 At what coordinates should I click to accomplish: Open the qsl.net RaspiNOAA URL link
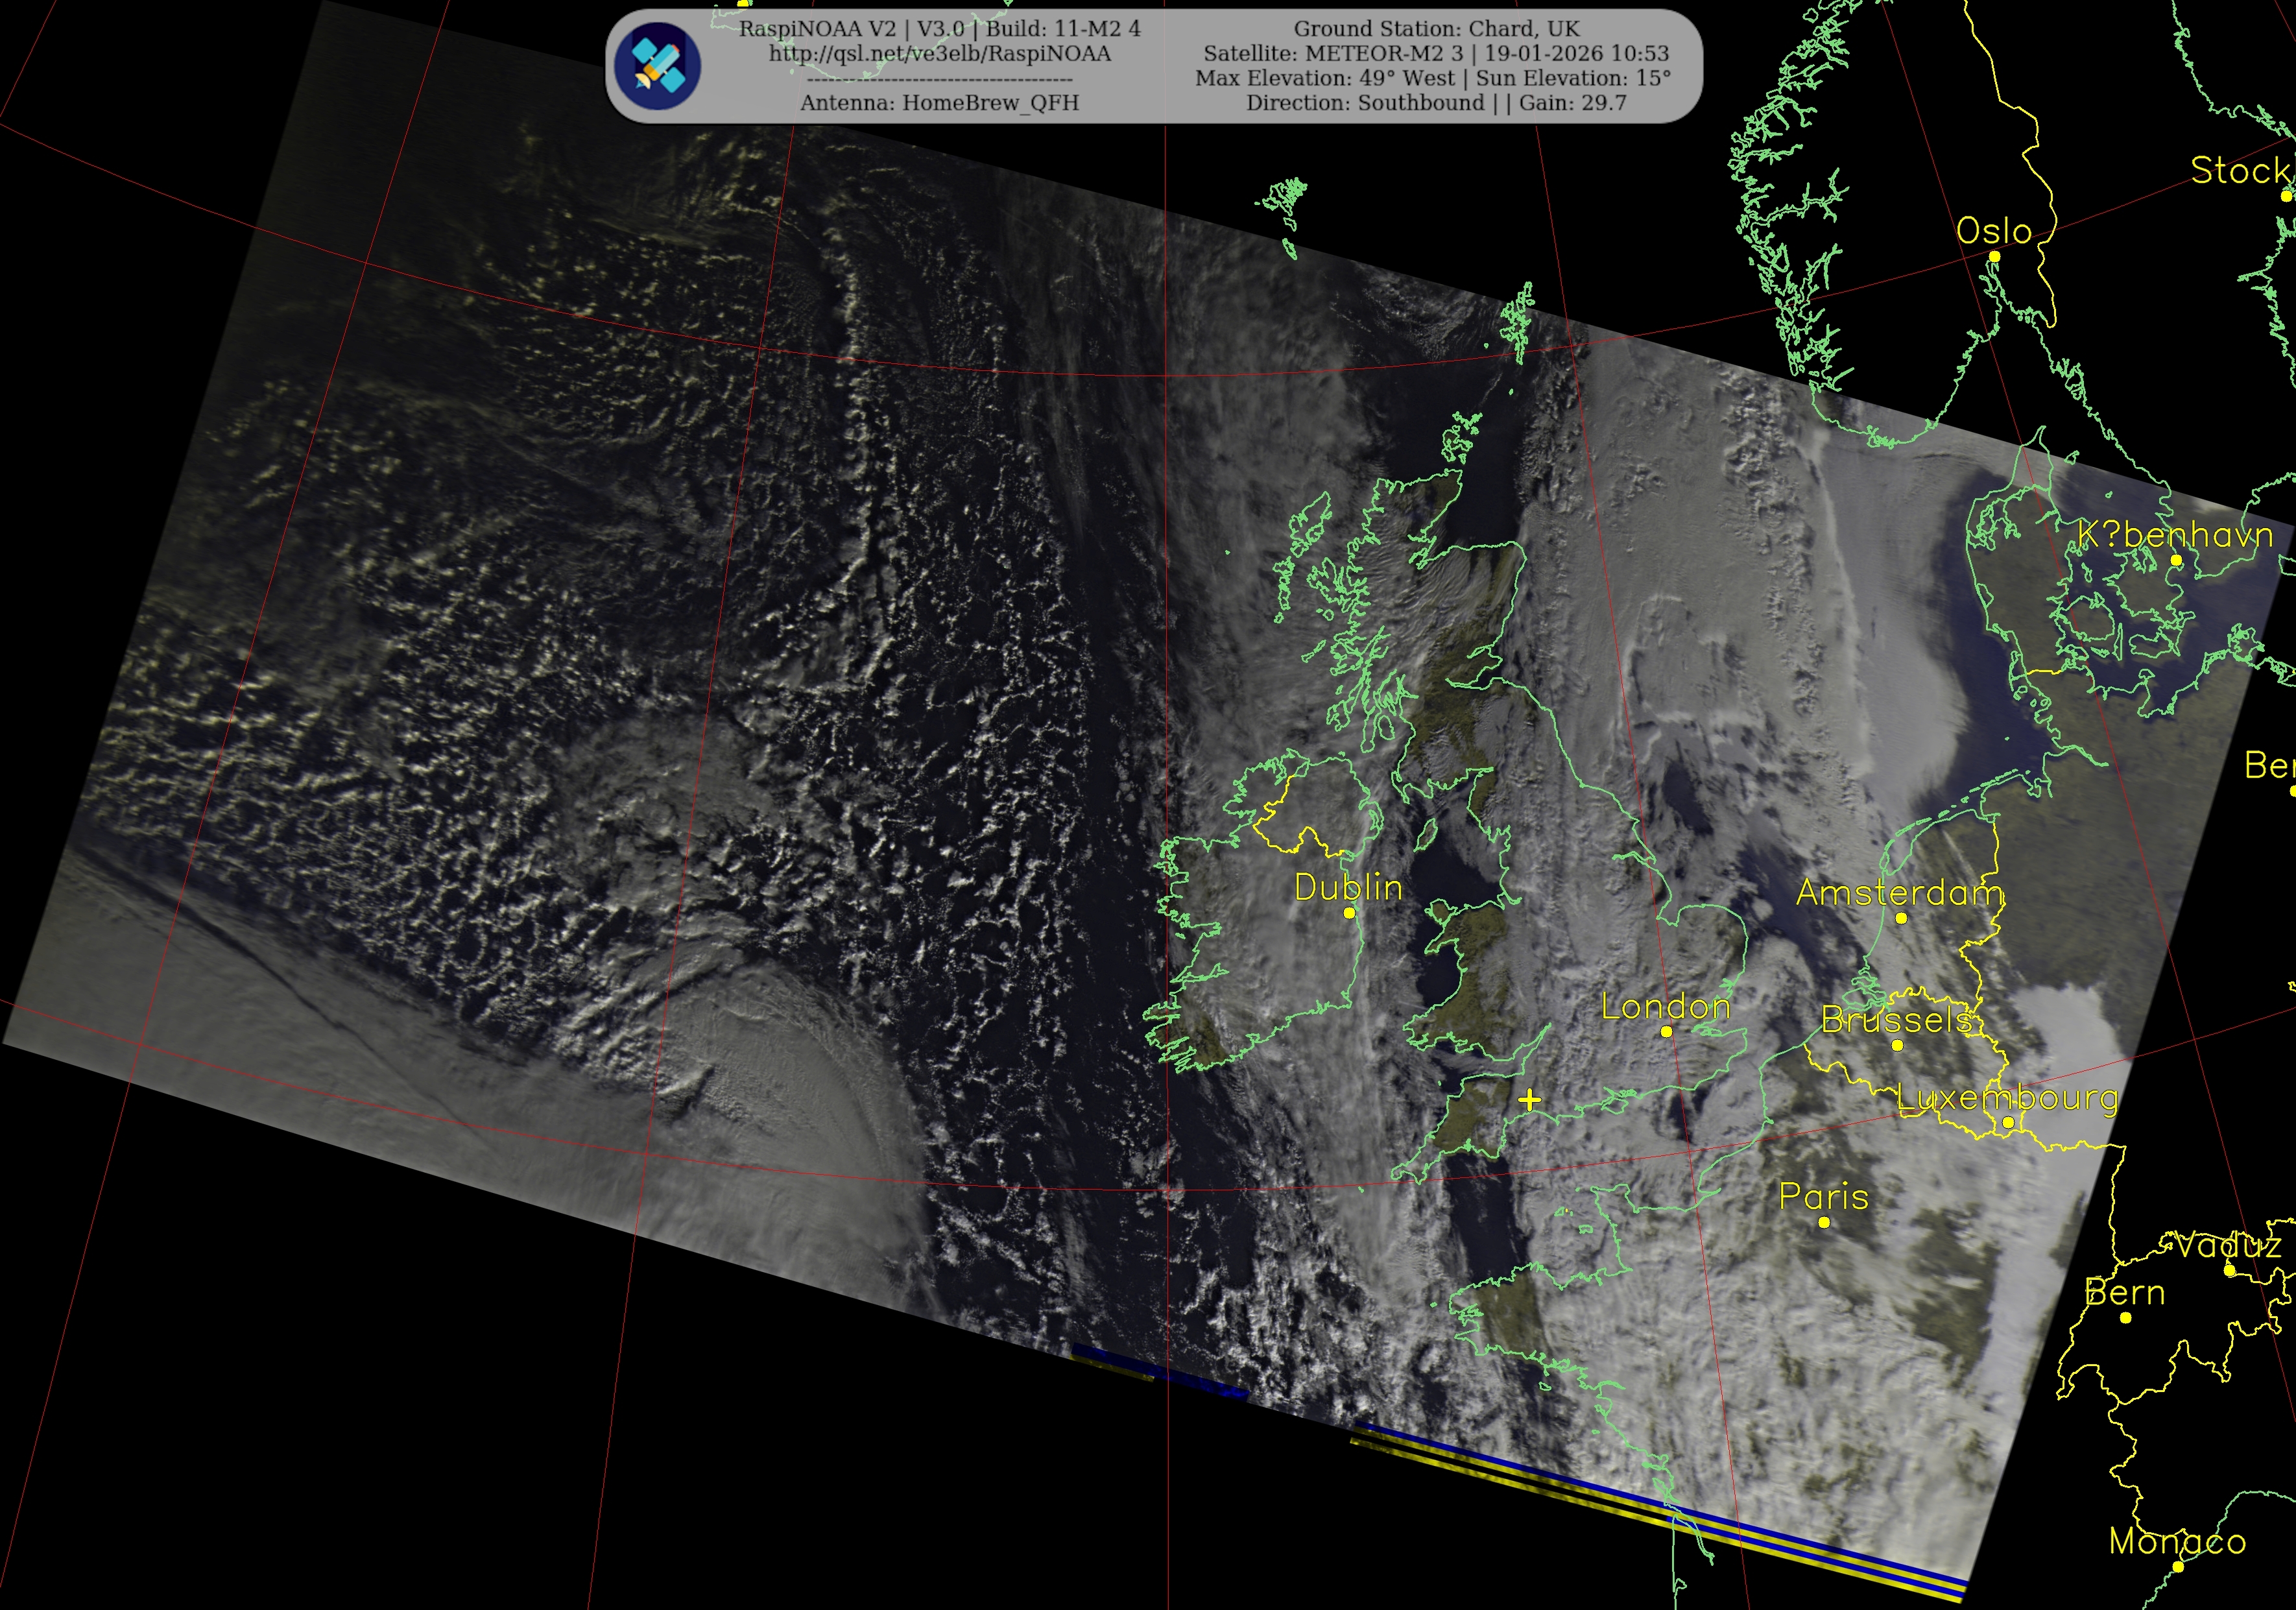click(x=939, y=54)
